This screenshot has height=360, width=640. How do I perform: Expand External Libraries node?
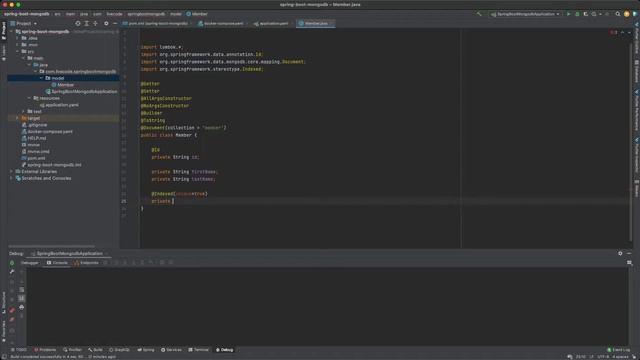[x=11, y=171]
